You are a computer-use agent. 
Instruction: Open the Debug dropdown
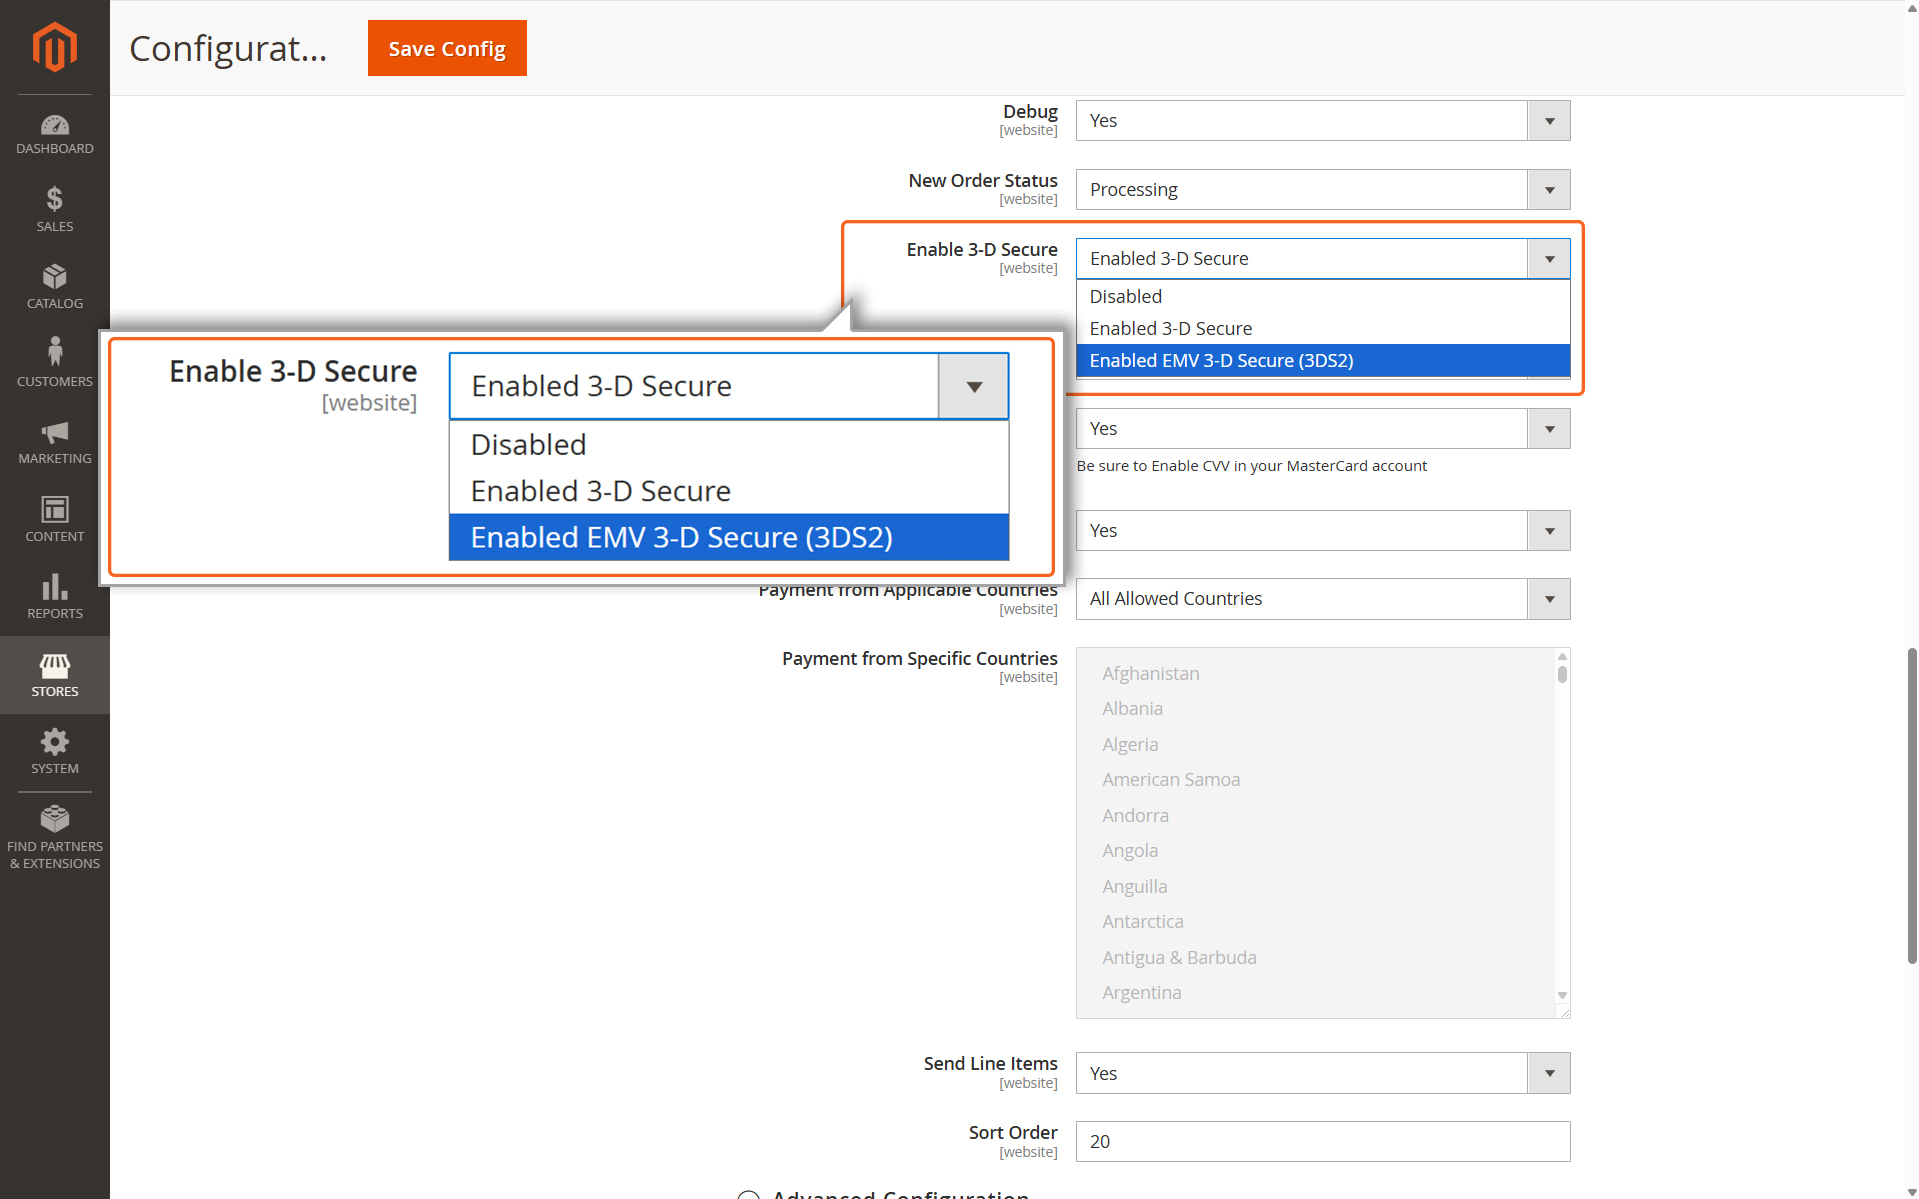pyautogui.click(x=1322, y=121)
